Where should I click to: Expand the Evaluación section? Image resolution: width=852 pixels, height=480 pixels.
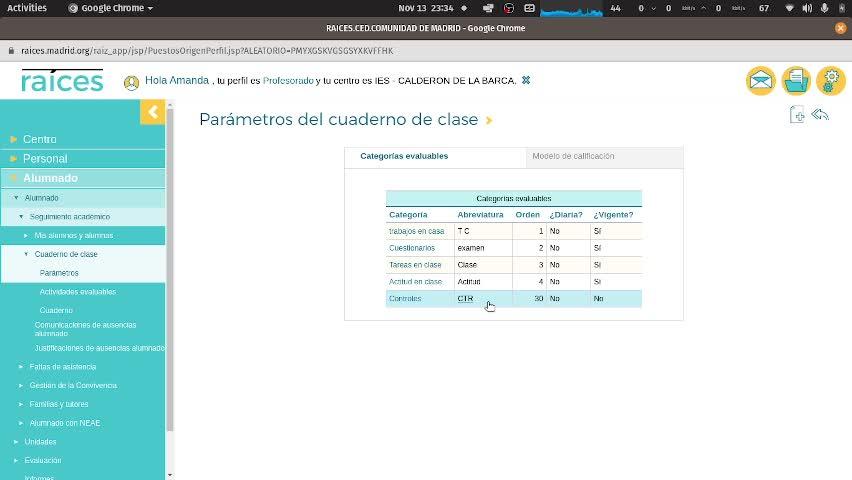(x=42, y=460)
